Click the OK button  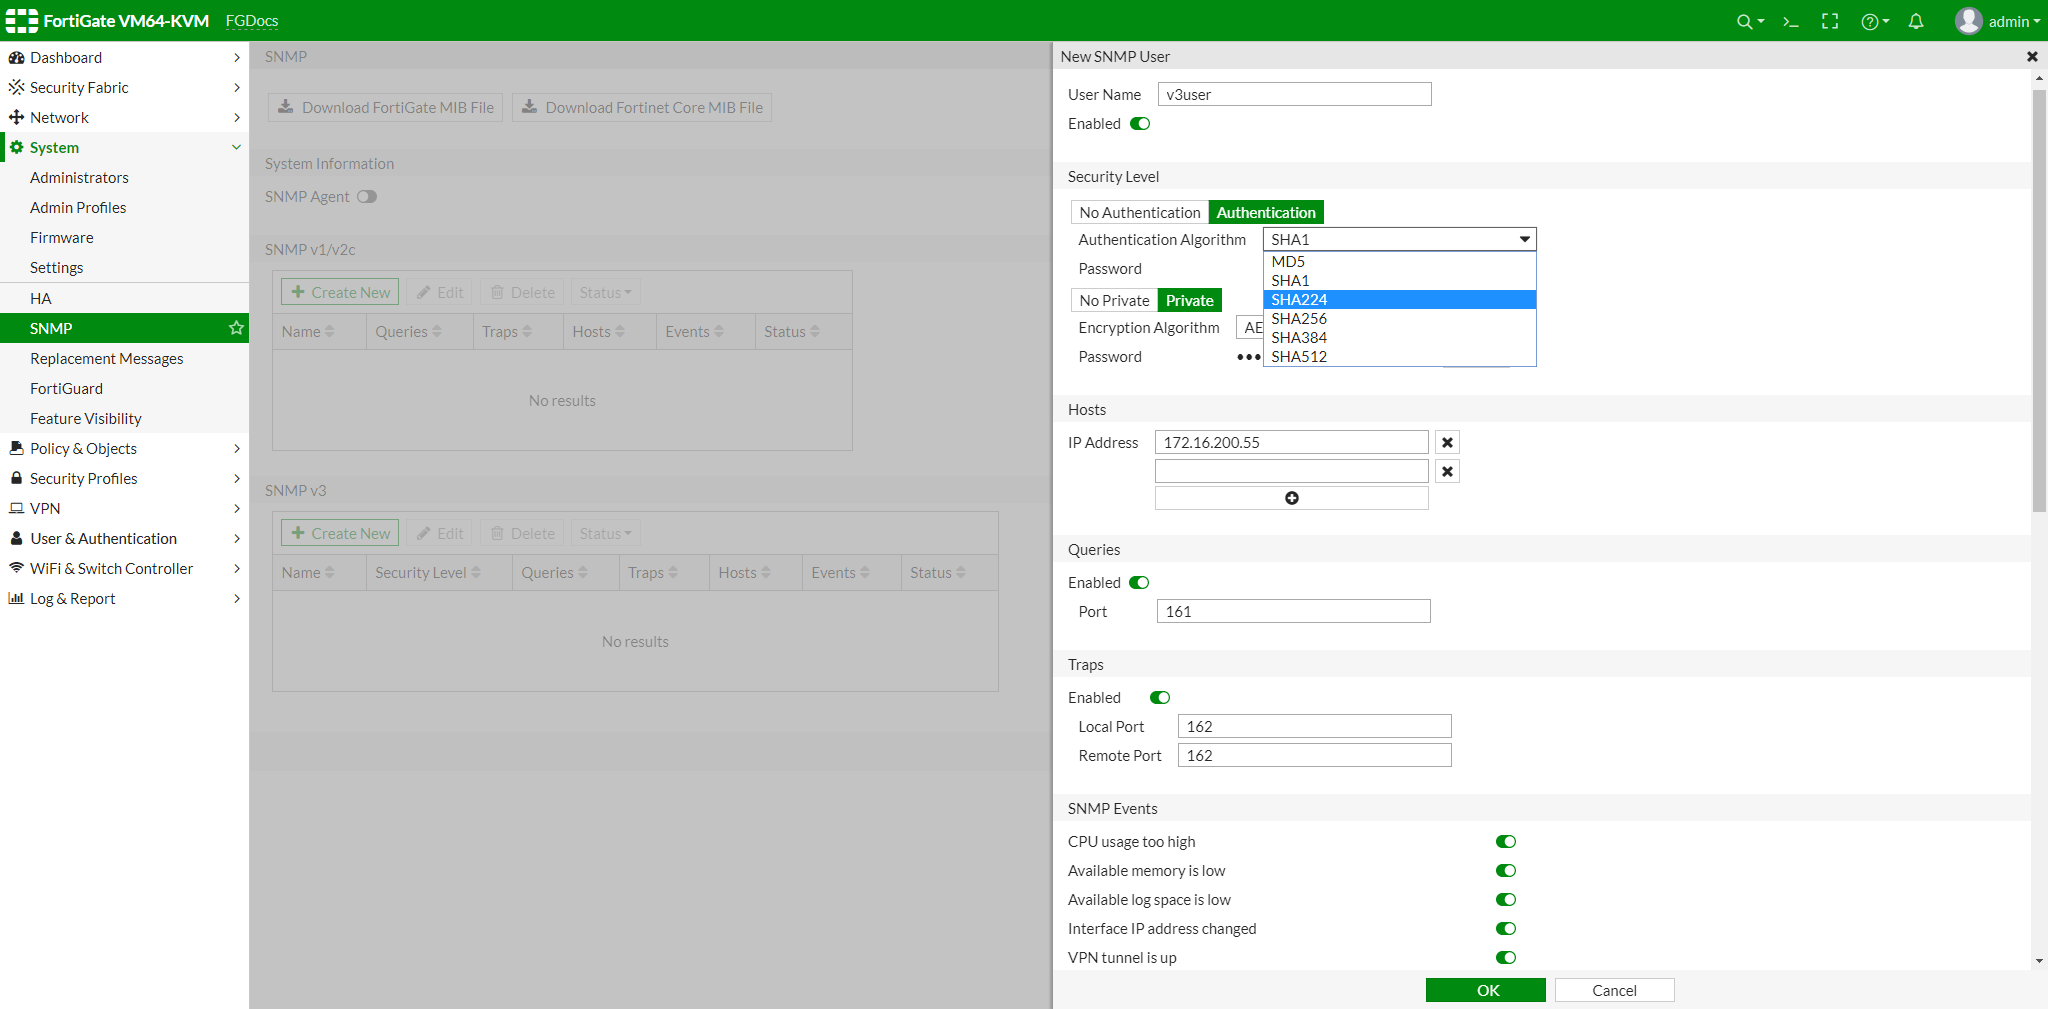click(x=1486, y=990)
